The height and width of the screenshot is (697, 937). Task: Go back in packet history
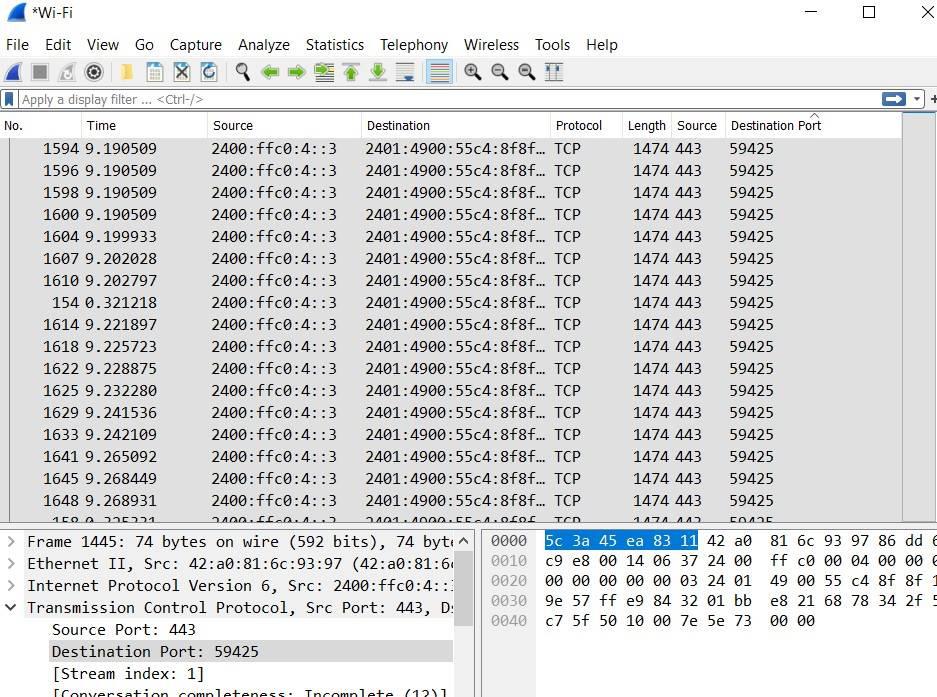pyautogui.click(x=270, y=72)
